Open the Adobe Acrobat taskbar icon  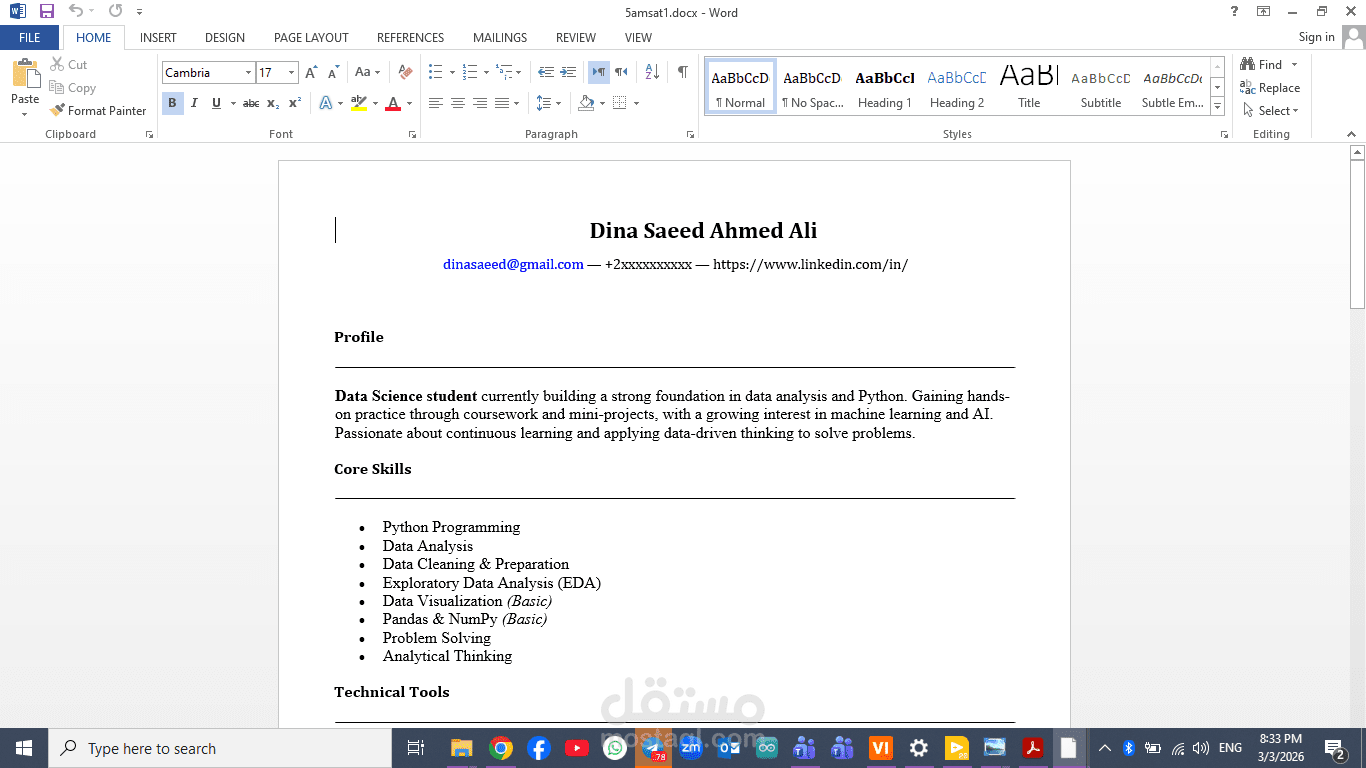click(1033, 748)
